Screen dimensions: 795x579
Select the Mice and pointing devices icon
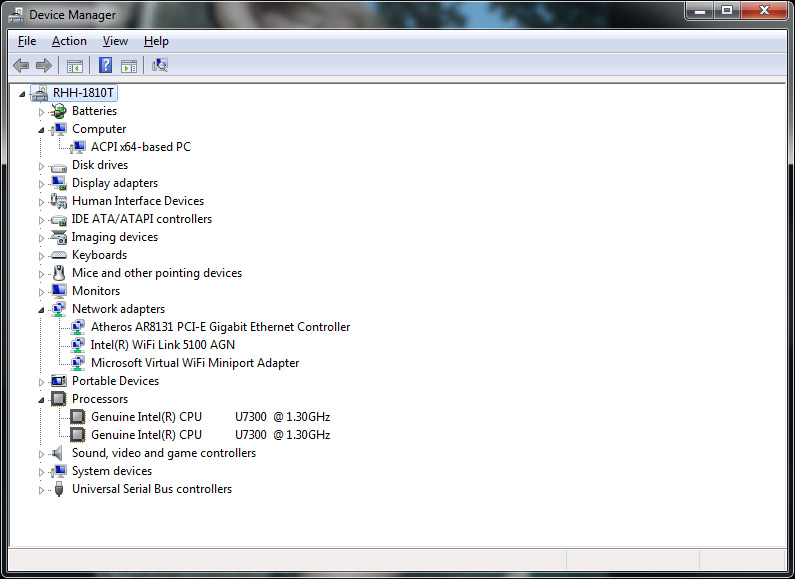click(x=59, y=273)
